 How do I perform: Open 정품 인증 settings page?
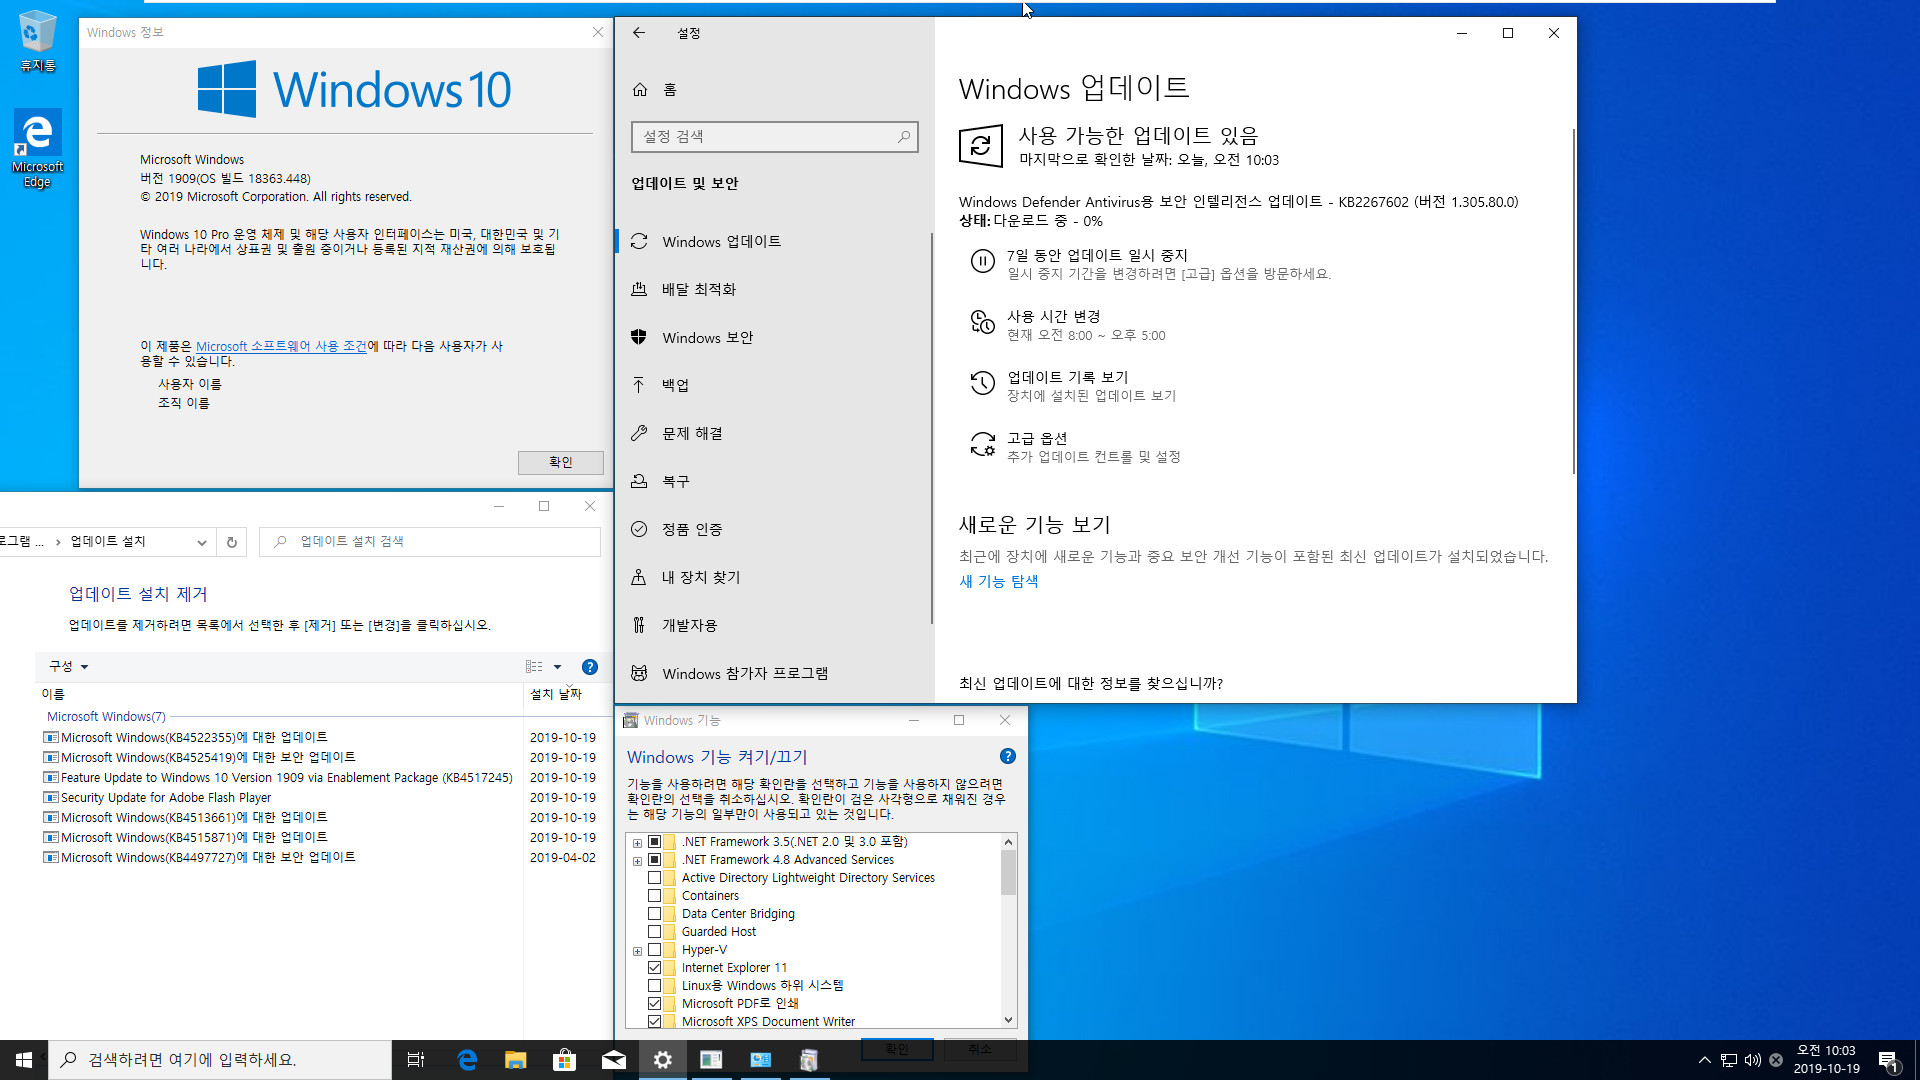tap(774, 530)
